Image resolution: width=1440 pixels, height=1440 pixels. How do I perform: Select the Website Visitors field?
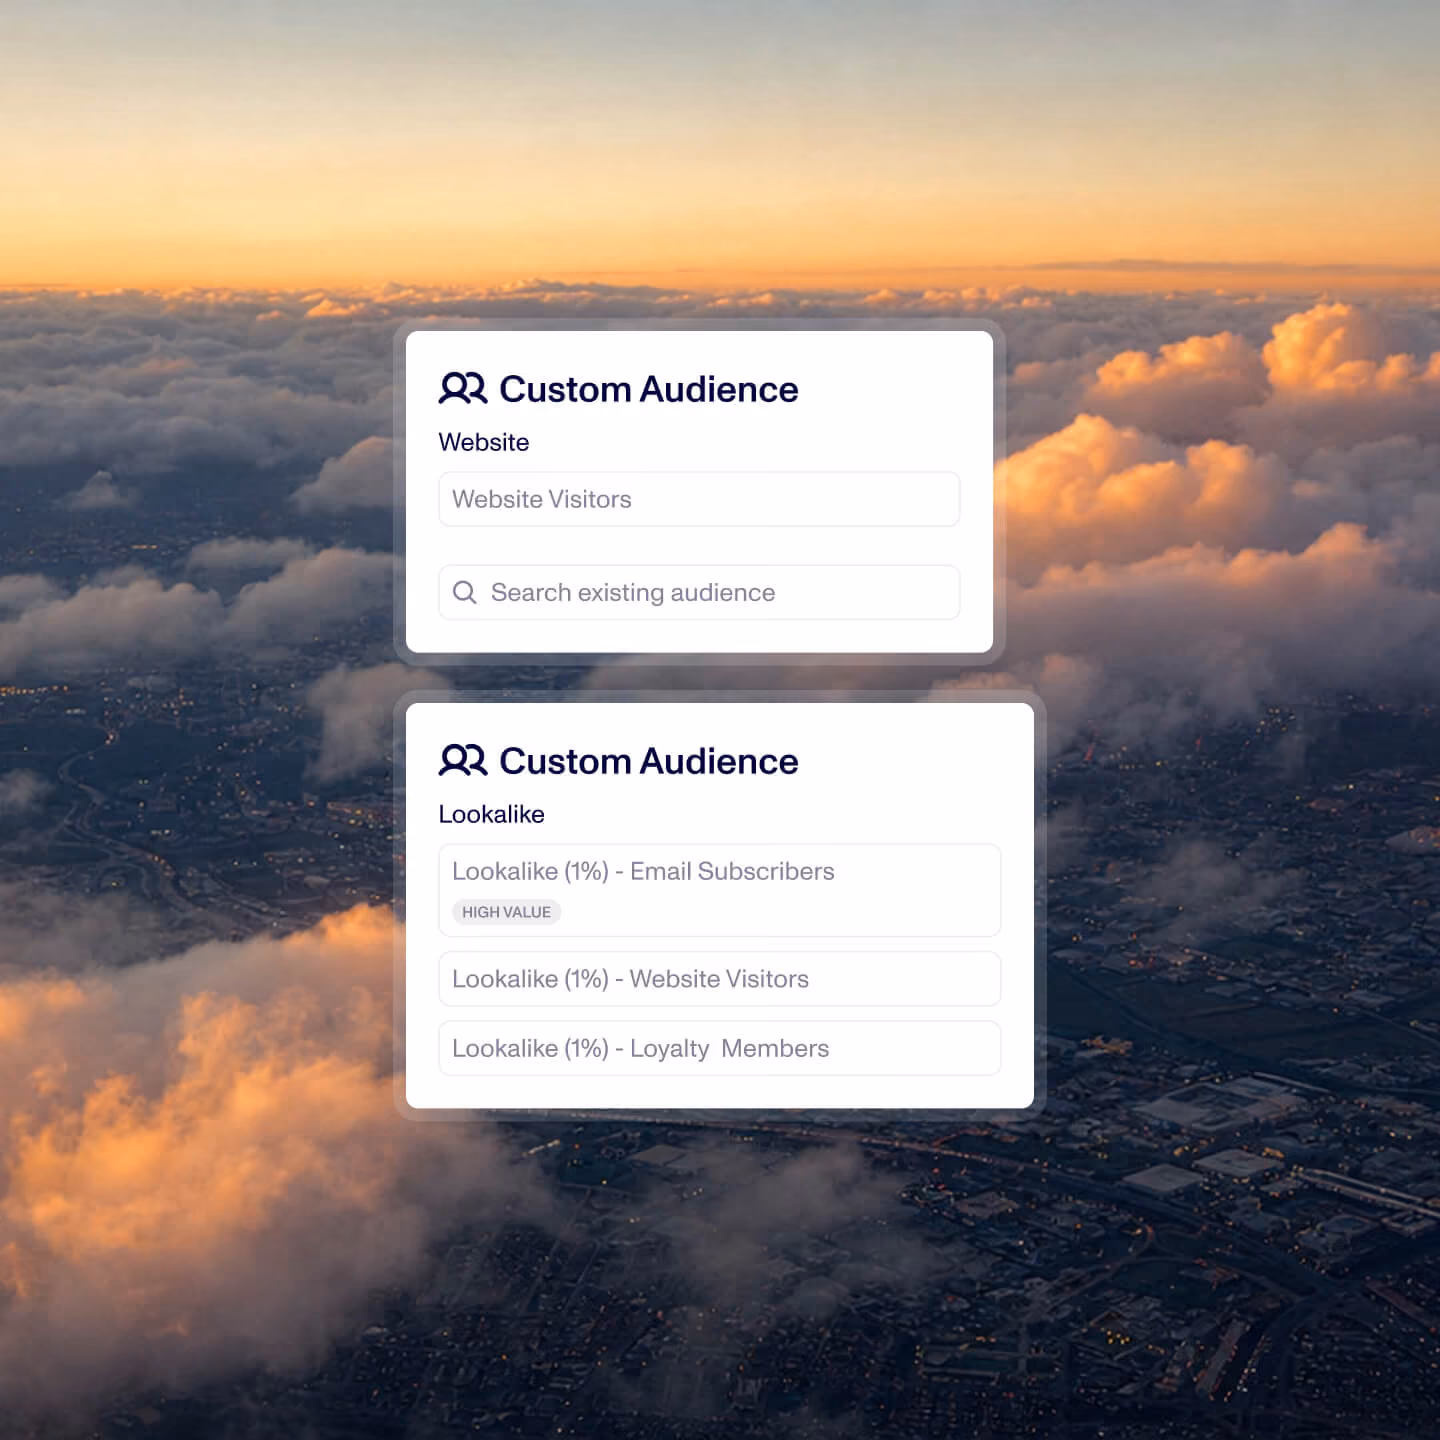[x=699, y=499]
